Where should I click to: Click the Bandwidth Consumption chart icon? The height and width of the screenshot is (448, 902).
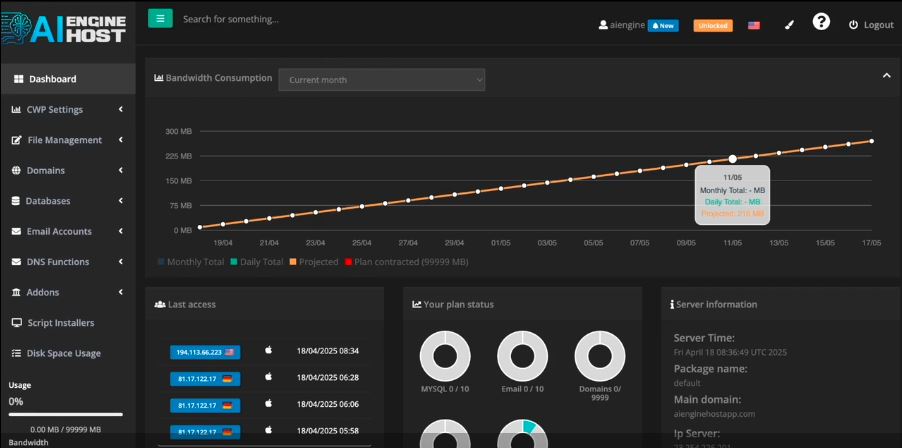pos(159,78)
